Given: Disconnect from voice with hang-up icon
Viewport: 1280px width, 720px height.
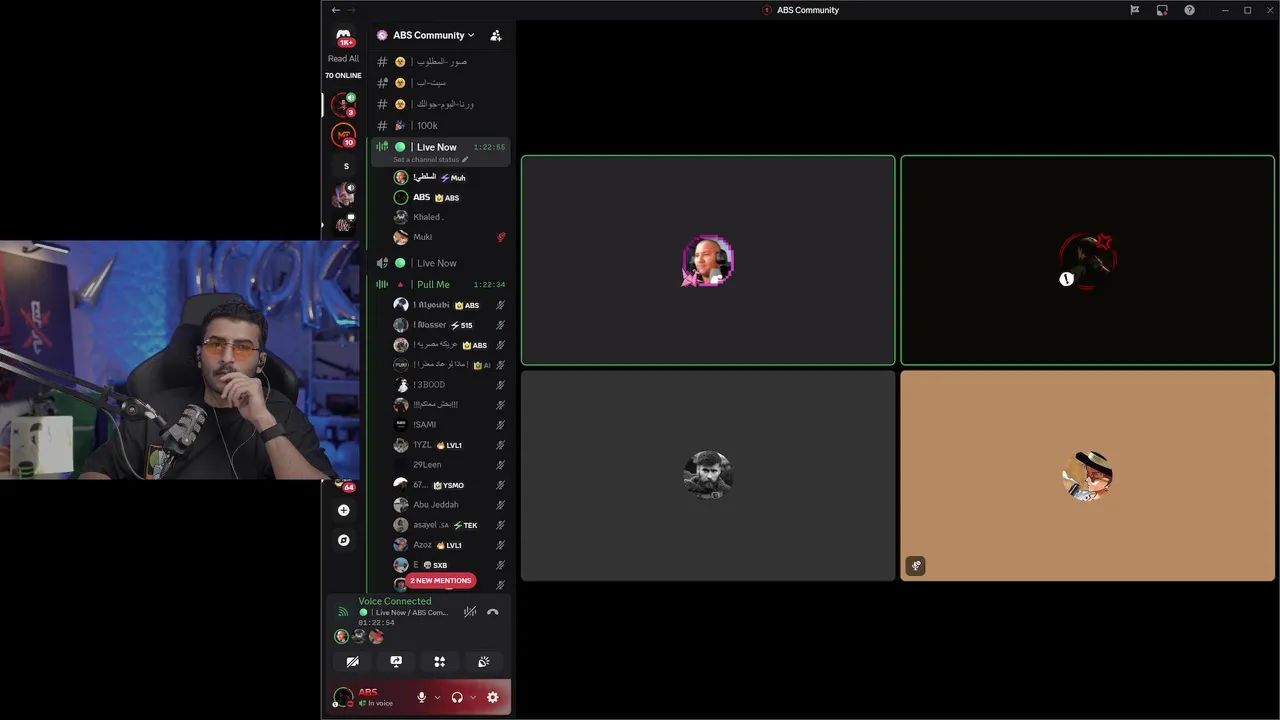Looking at the screenshot, I should click(x=493, y=612).
